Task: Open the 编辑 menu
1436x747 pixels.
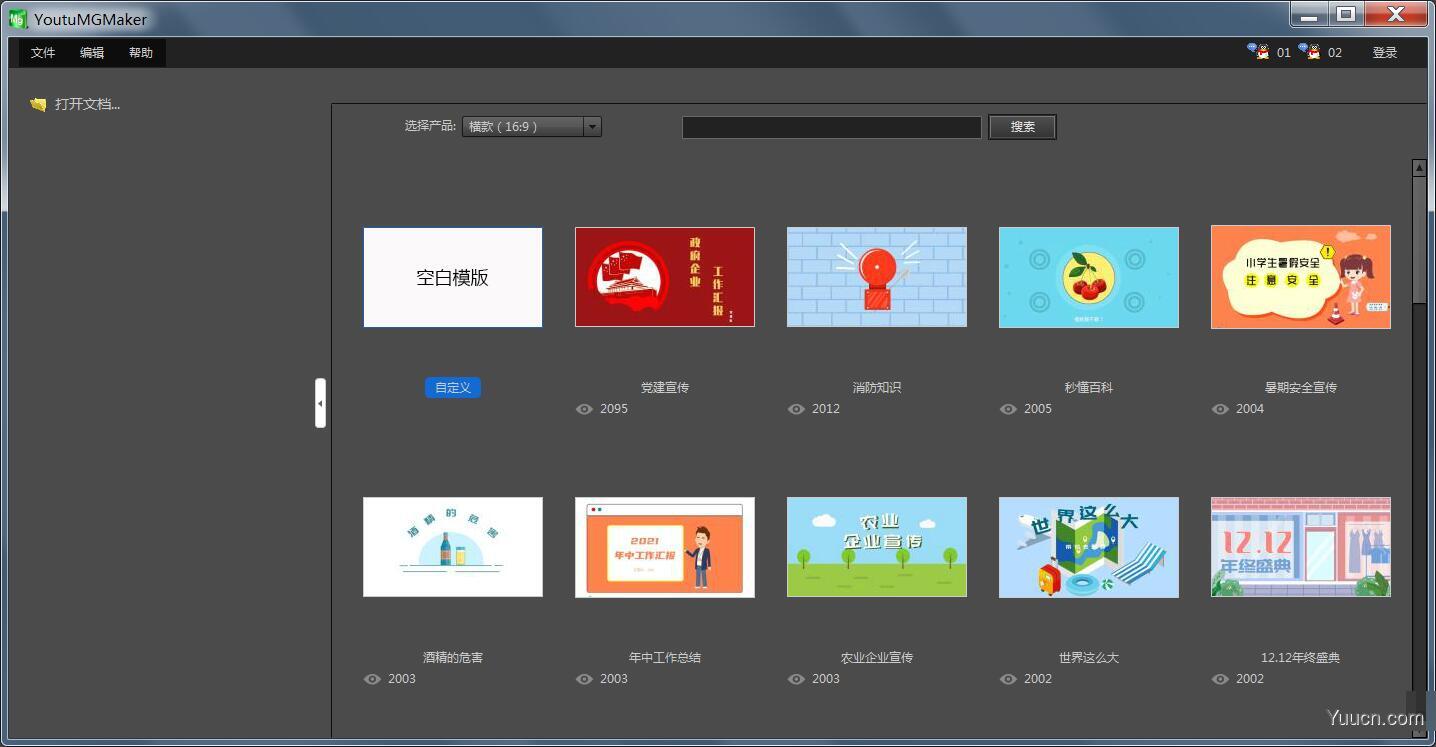Action: point(91,52)
